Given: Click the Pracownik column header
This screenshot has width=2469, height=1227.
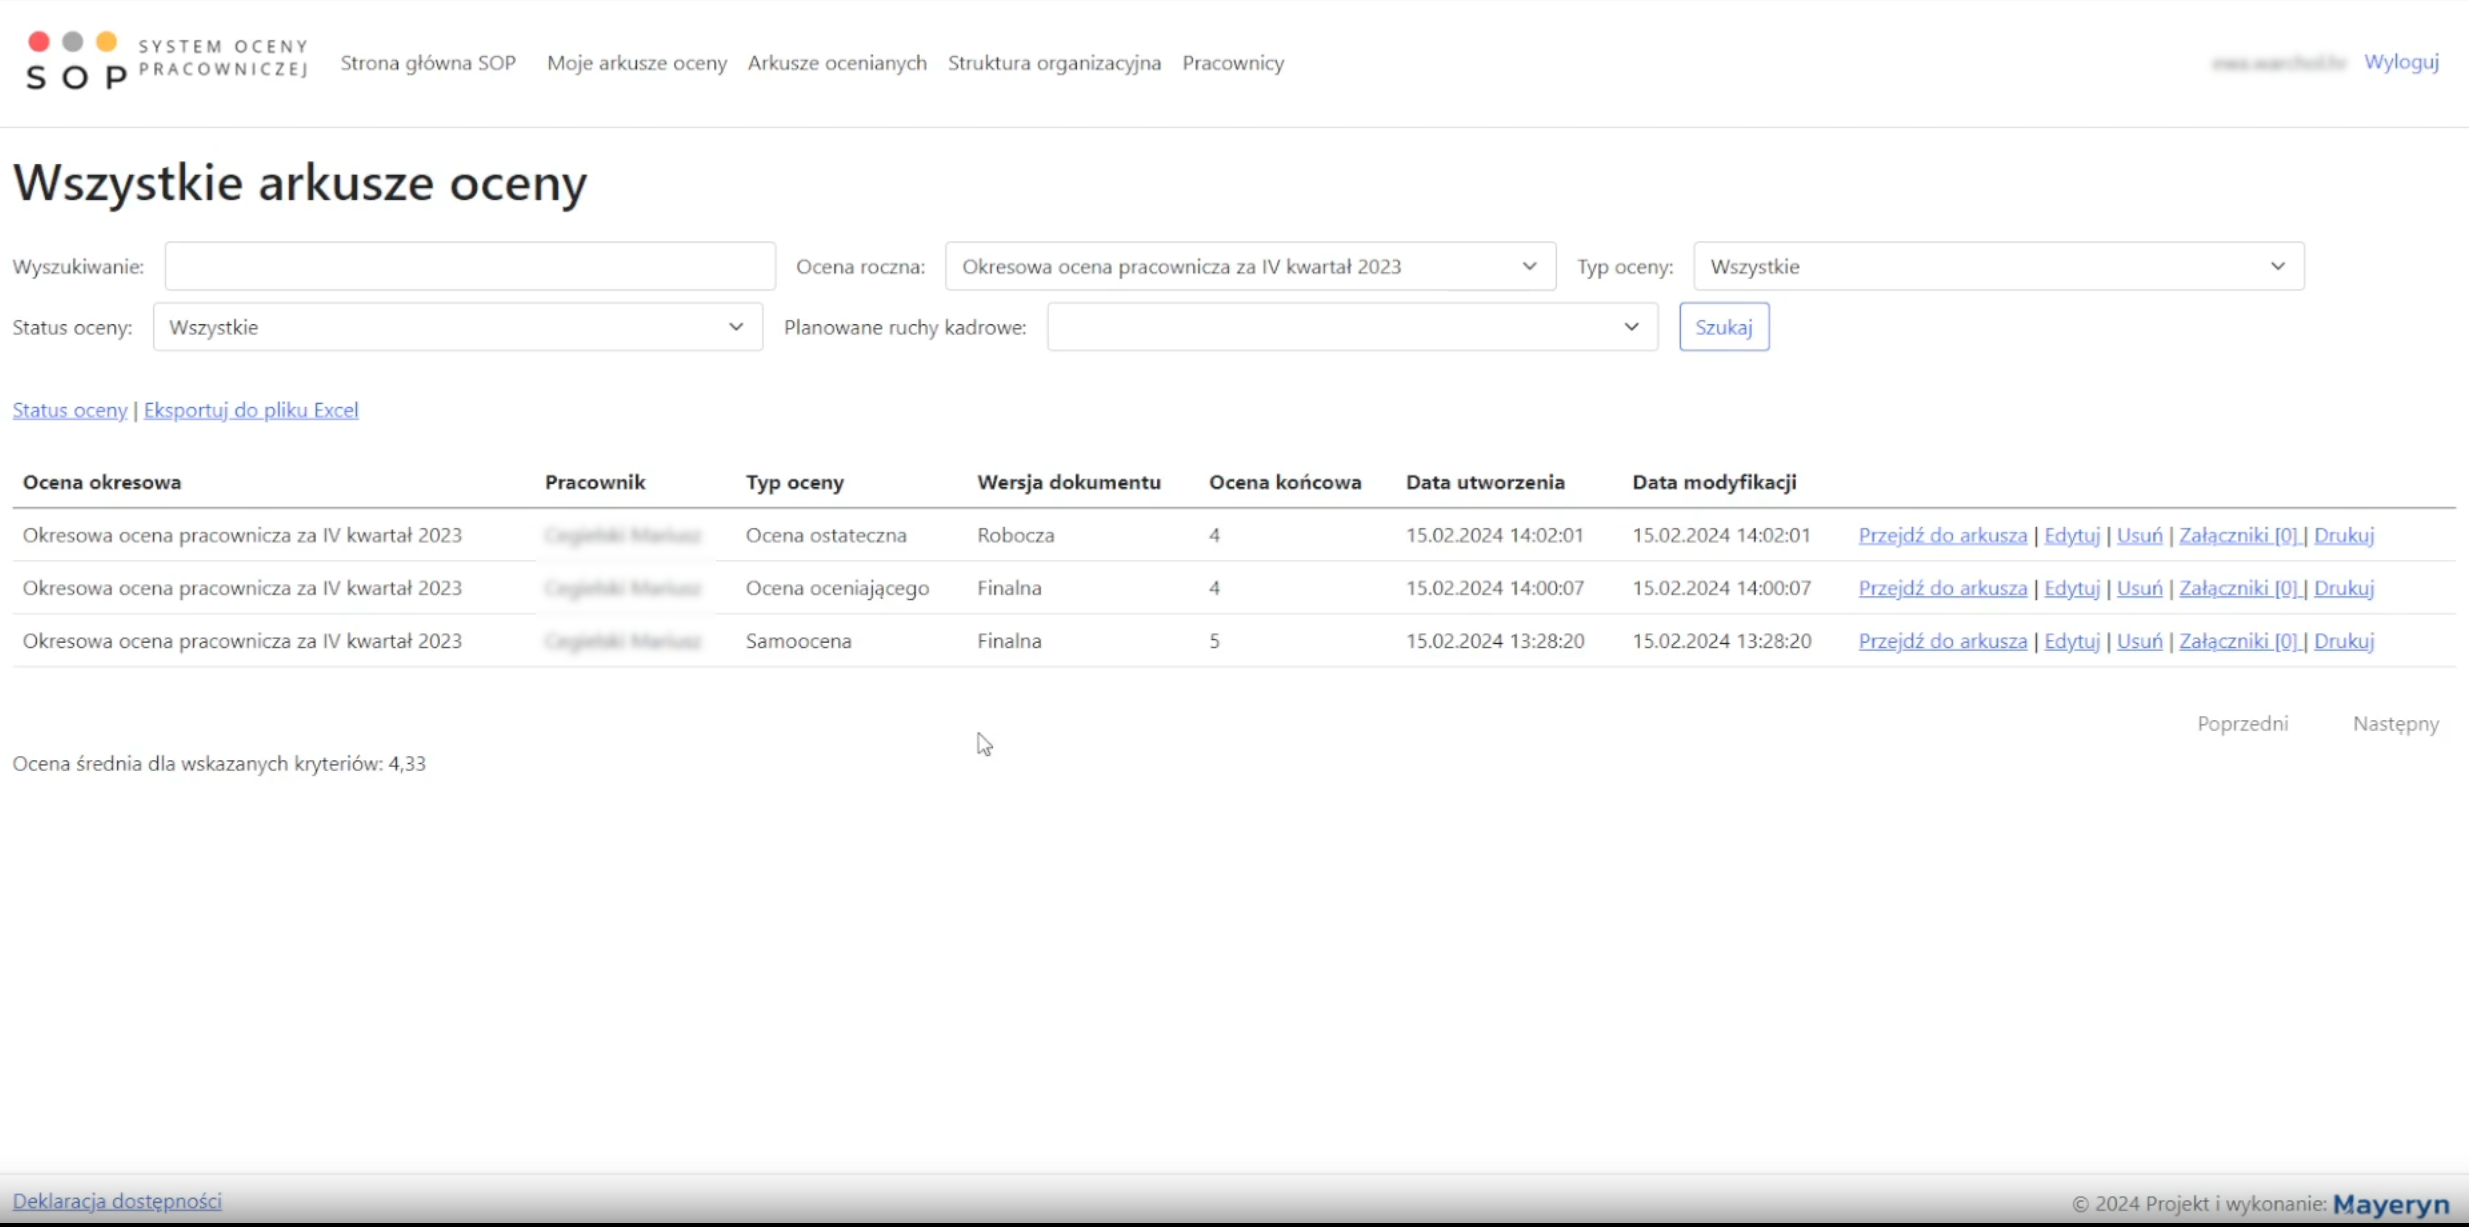Looking at the screenshot, I should pyautogui.click(x=595, y=482).
